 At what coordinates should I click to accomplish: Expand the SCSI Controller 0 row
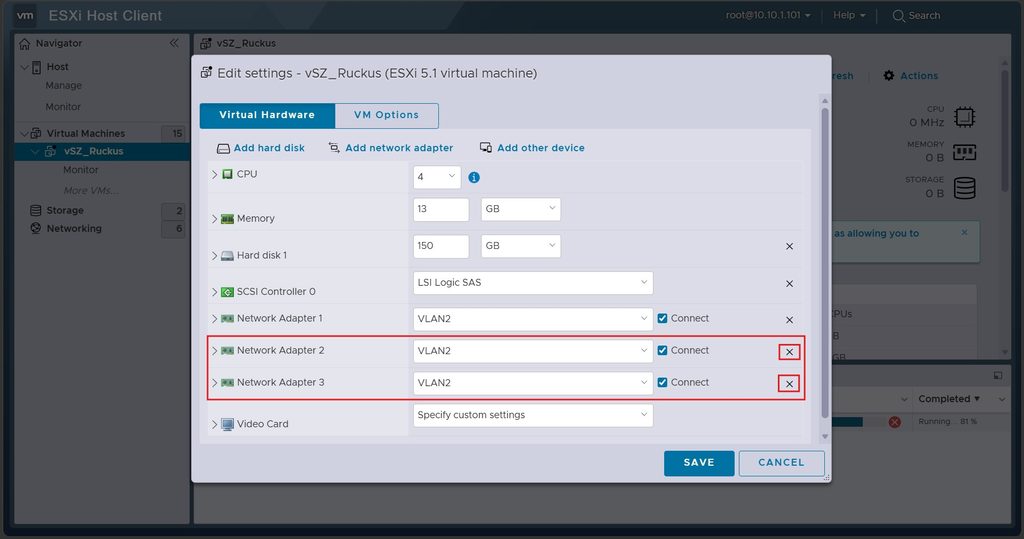(x=214, y=292)
